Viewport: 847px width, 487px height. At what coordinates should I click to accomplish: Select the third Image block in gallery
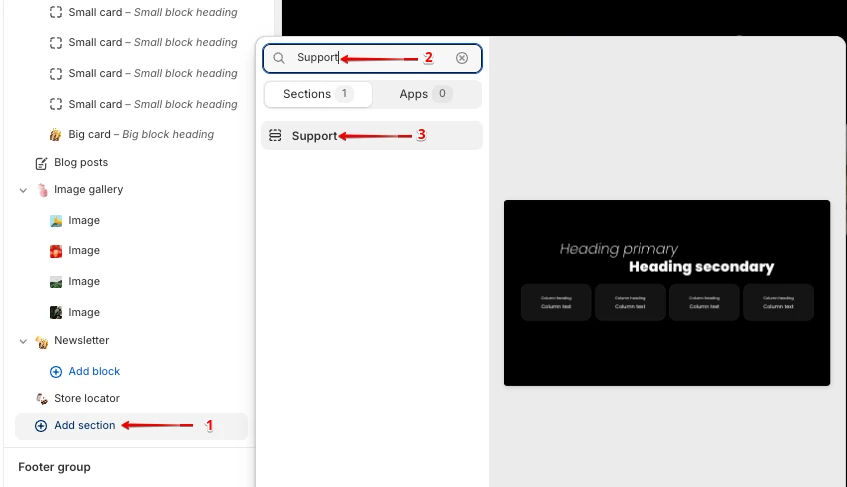84,281
